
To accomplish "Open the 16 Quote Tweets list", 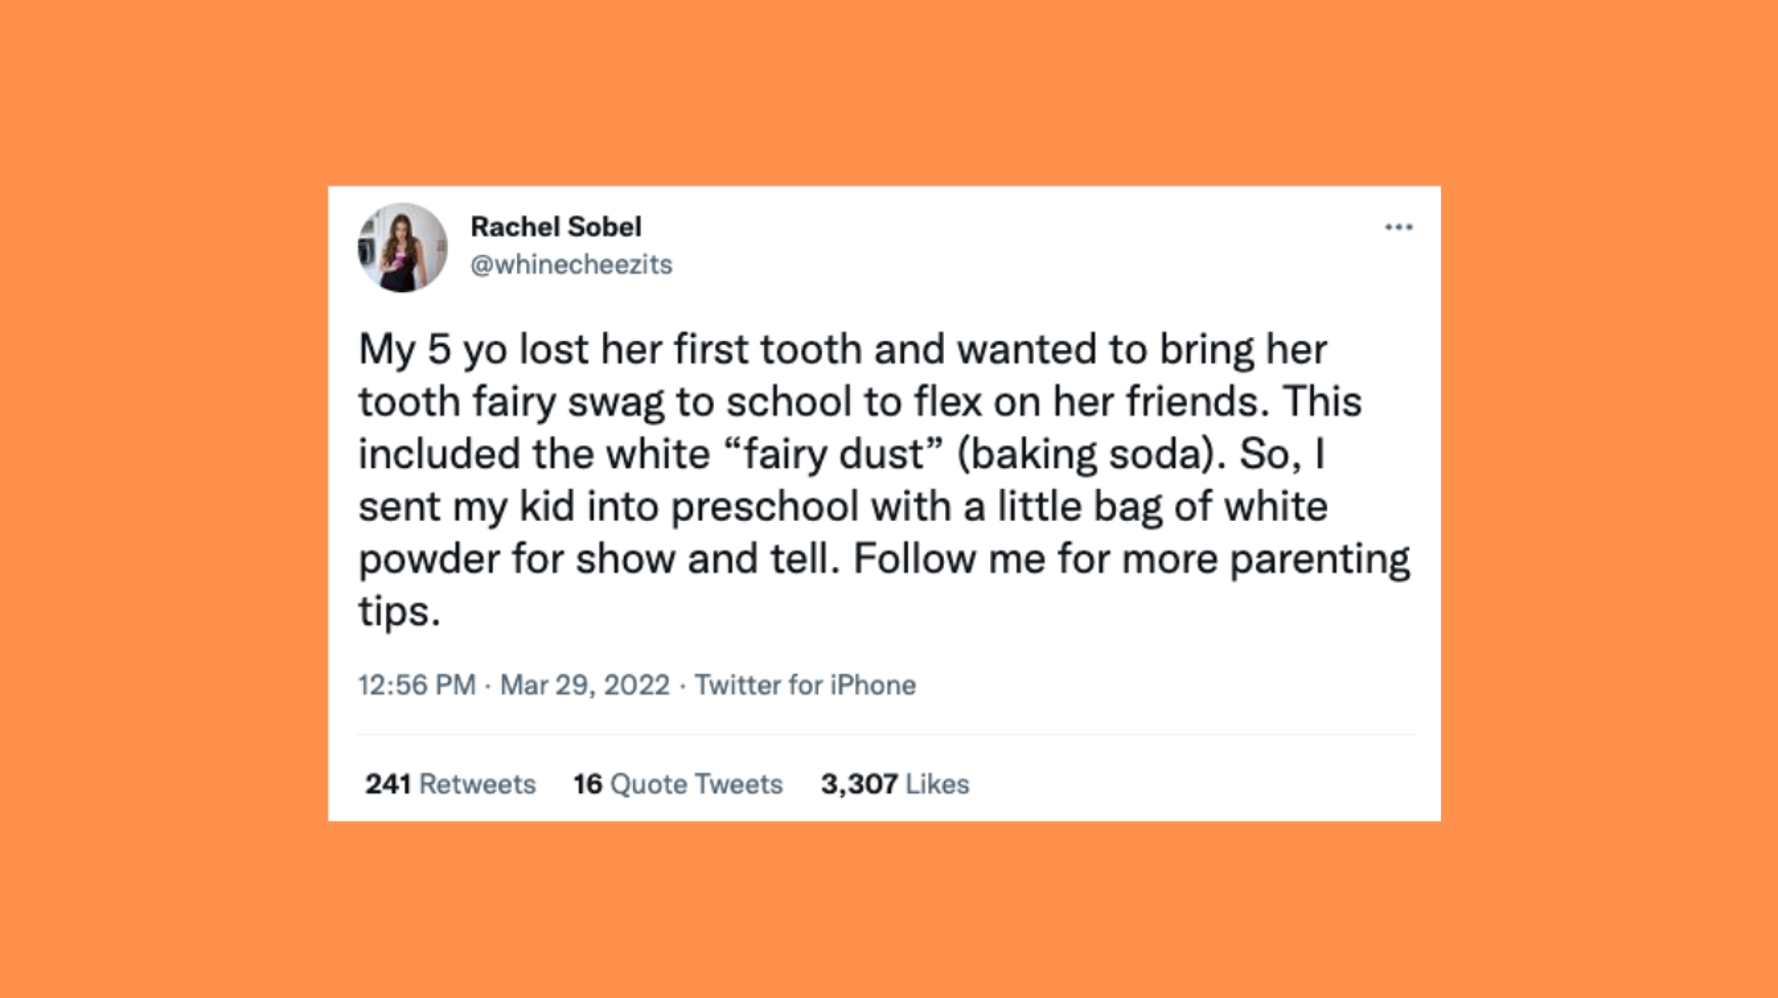I will coord(677,784).
